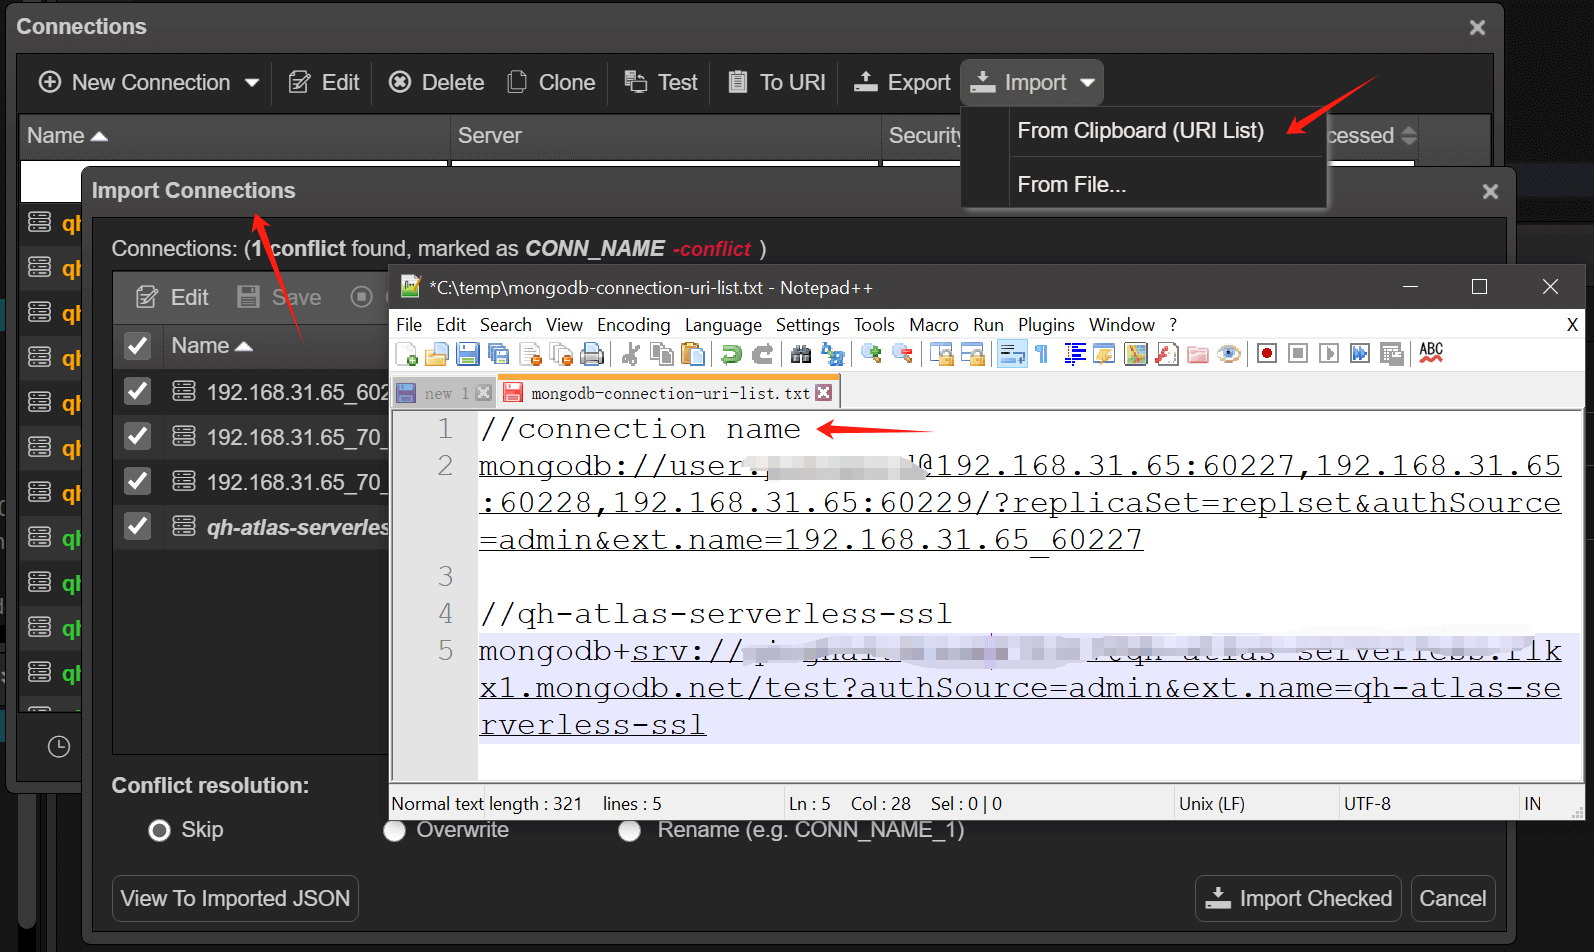The image size is (1594, 952).
Task: Uncheck the 192.168.31.65_602 connection row
Action: (x=137, y=391)
